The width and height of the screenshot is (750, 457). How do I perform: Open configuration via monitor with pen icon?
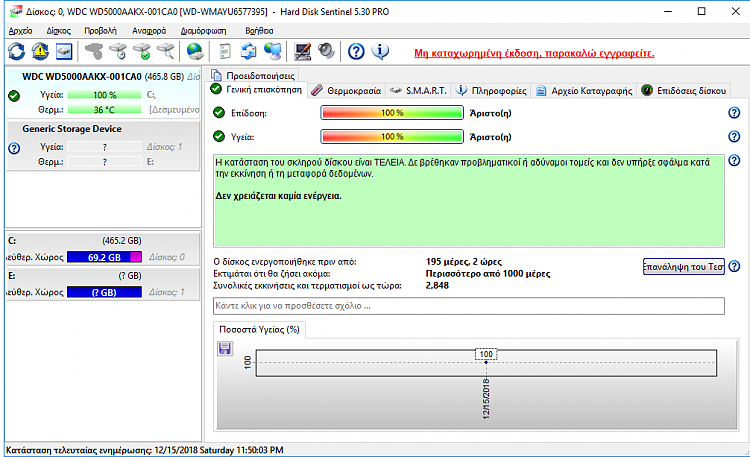302,51
